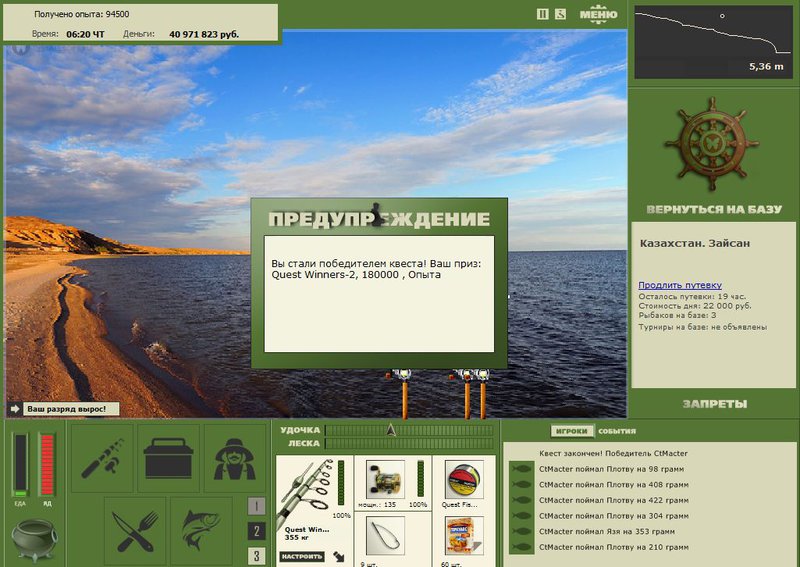This screenshot has height=567, width=800.
Task: Click the 'Продлить путевку' link
Action: pos(680,285)
